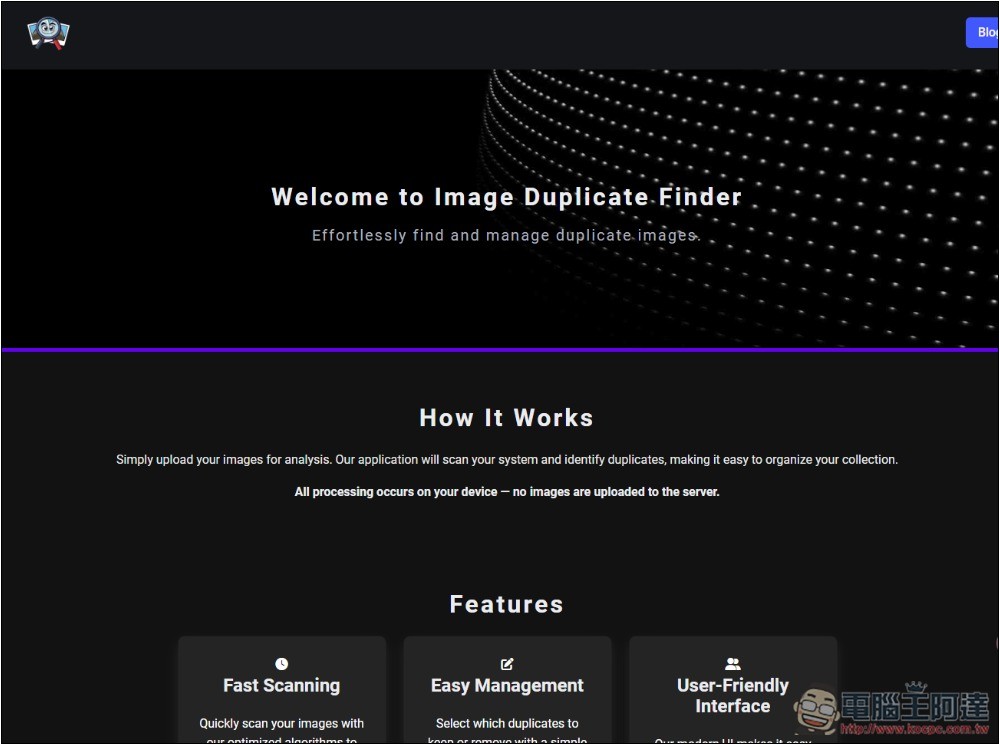Select the User-Friendly Interface card title
The image size is (1000, 745).
[732, 696]
